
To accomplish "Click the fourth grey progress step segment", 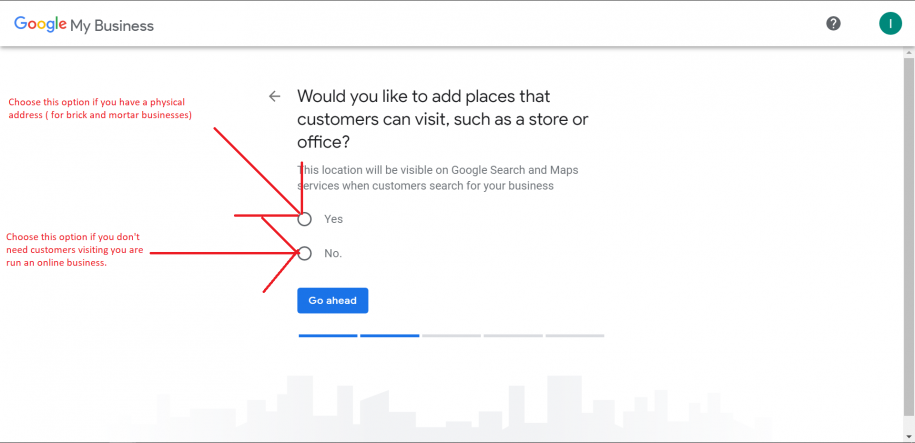I will pyautogui.click(x=513, y=336).
